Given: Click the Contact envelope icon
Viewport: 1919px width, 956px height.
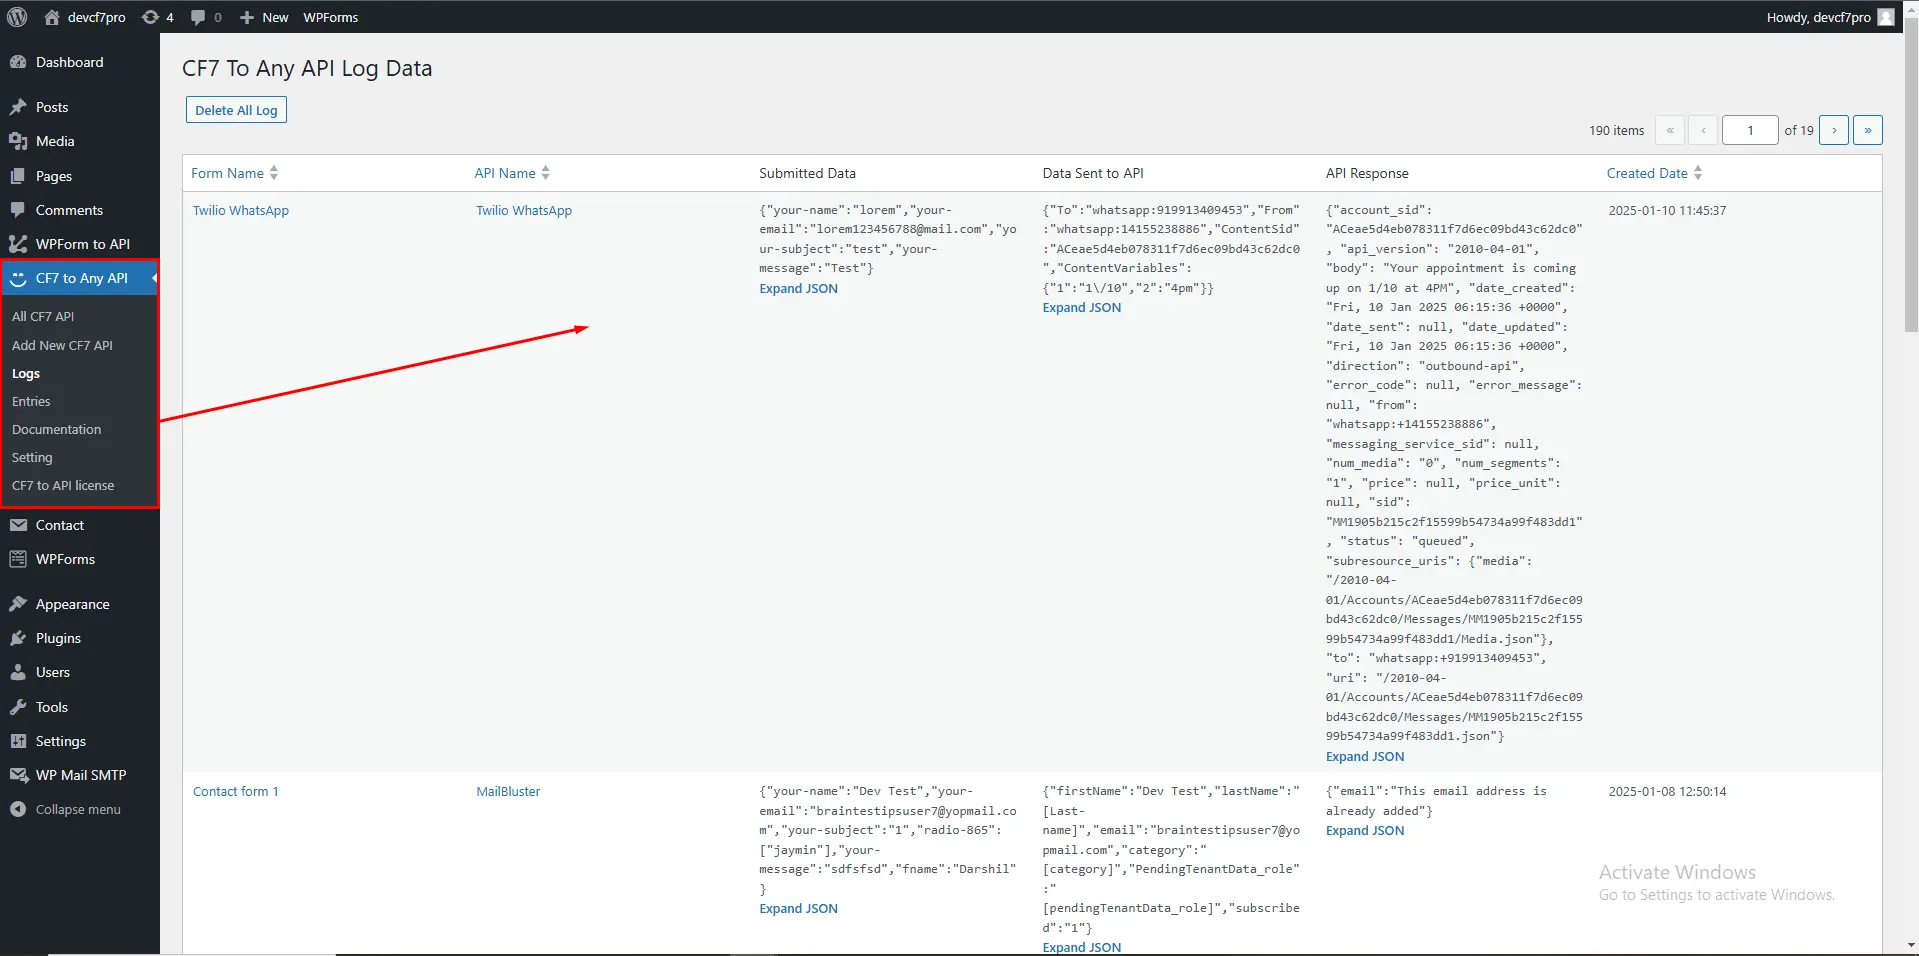Looking at the screenshot, I should pos(18,525).
